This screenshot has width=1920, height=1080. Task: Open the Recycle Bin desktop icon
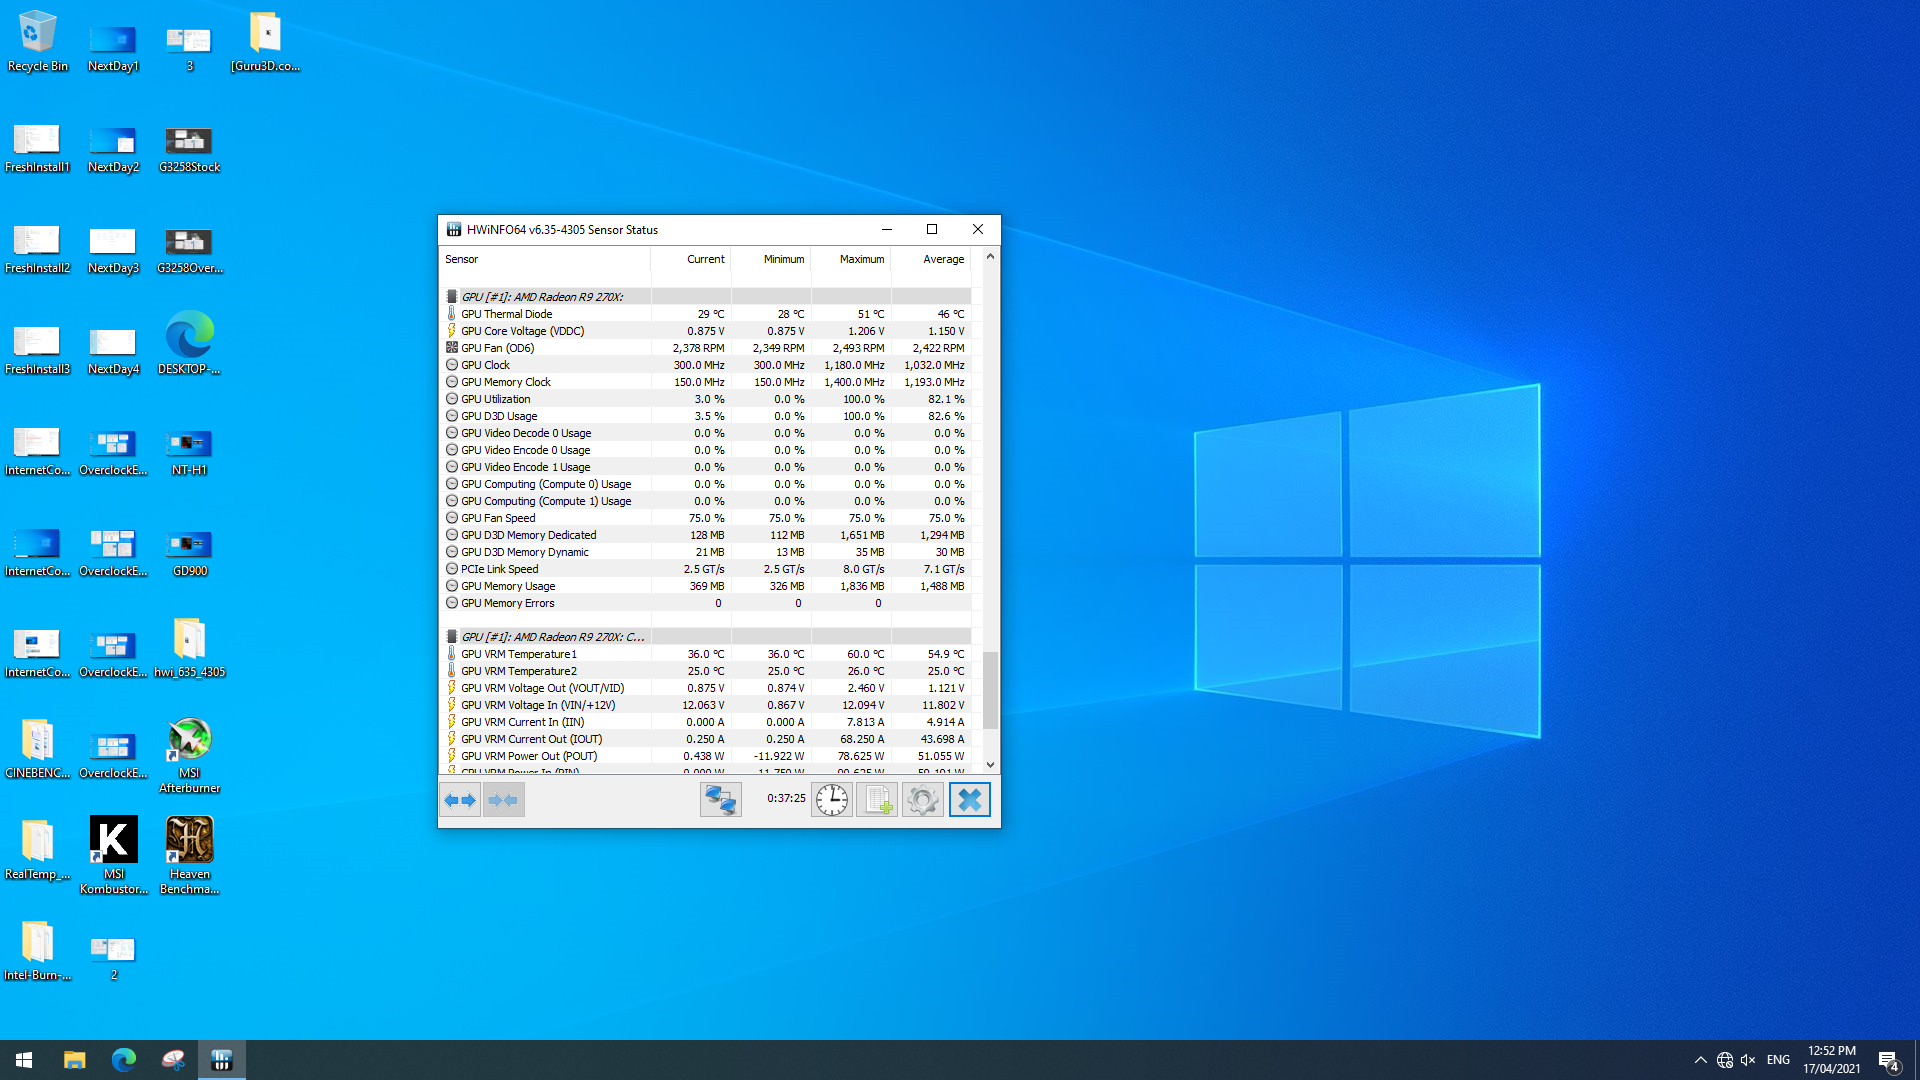click(x=38, y=42)
